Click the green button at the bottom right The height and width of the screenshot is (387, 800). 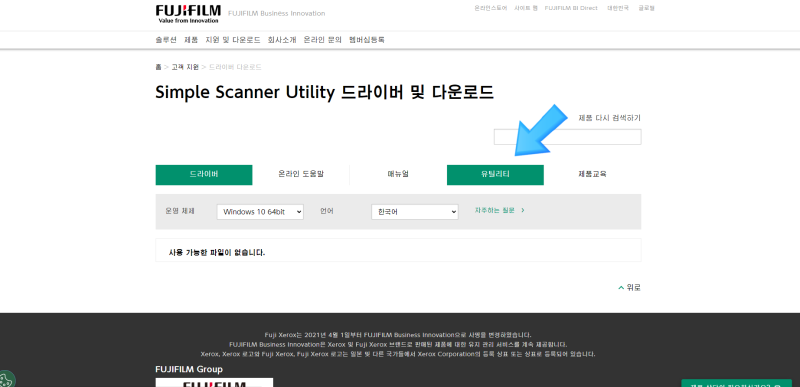click(x=737, y=383)
